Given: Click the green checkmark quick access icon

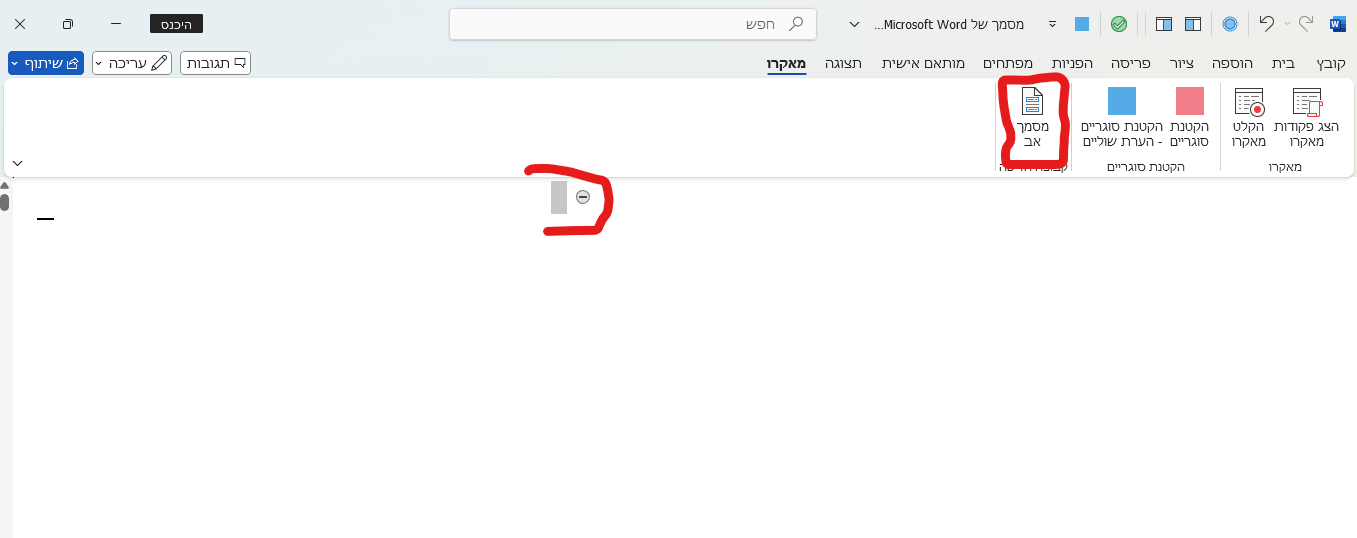Looking at the screenshot, I should [1119, 24].
